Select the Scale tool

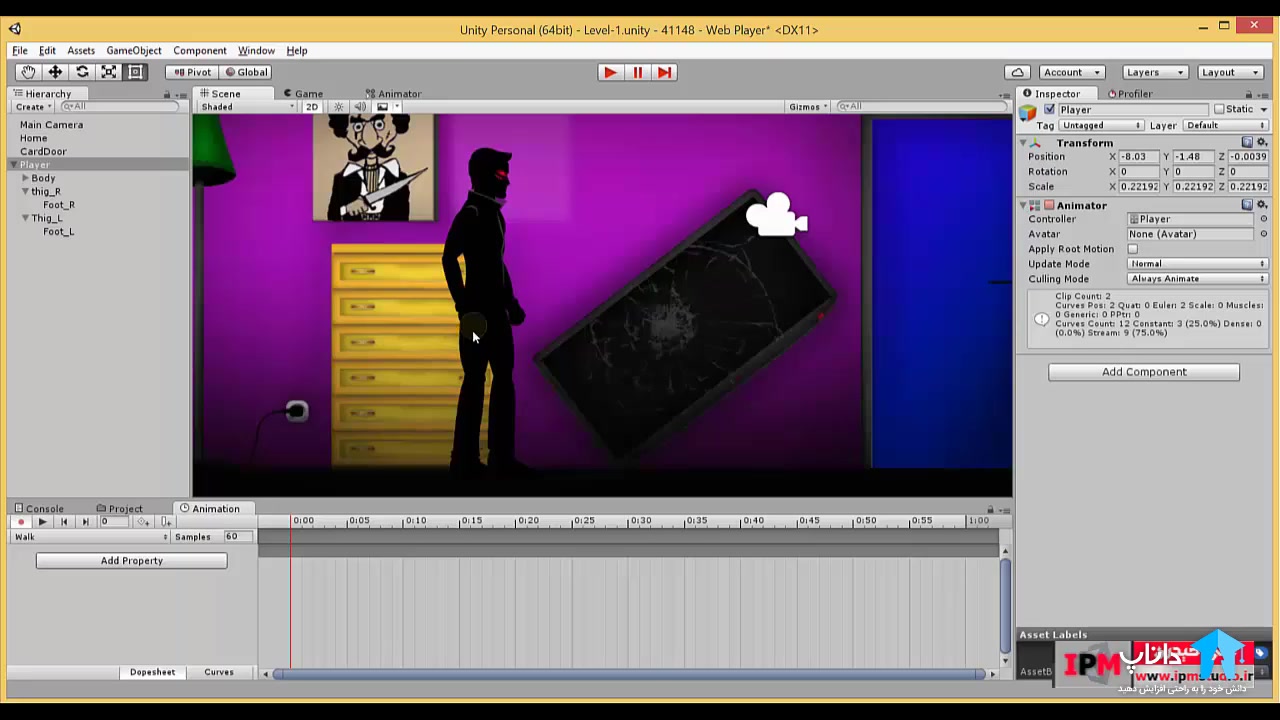click(x=109, y=72)
